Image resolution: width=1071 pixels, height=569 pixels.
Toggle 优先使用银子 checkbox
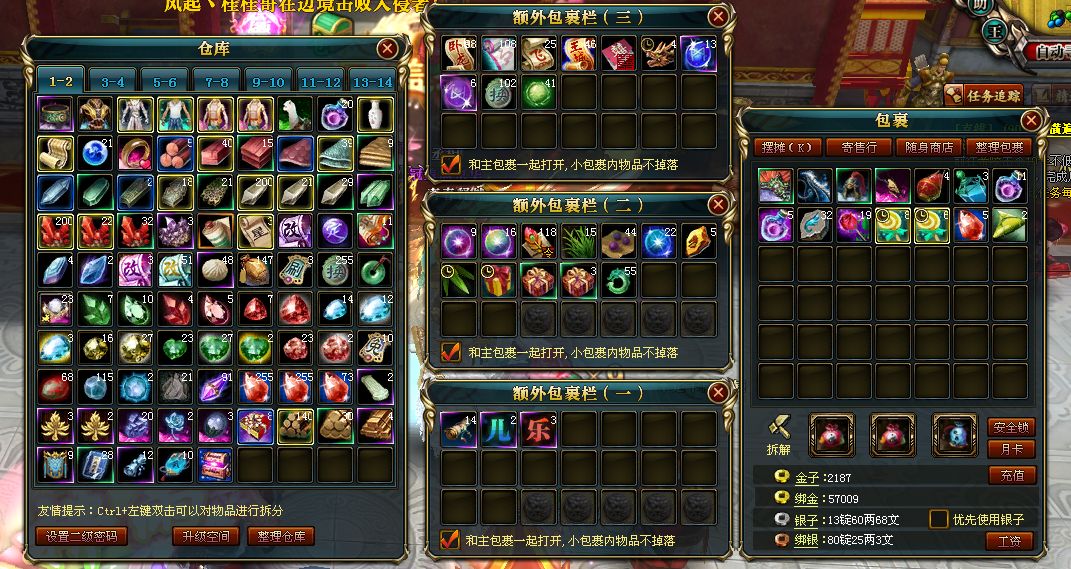939,519
